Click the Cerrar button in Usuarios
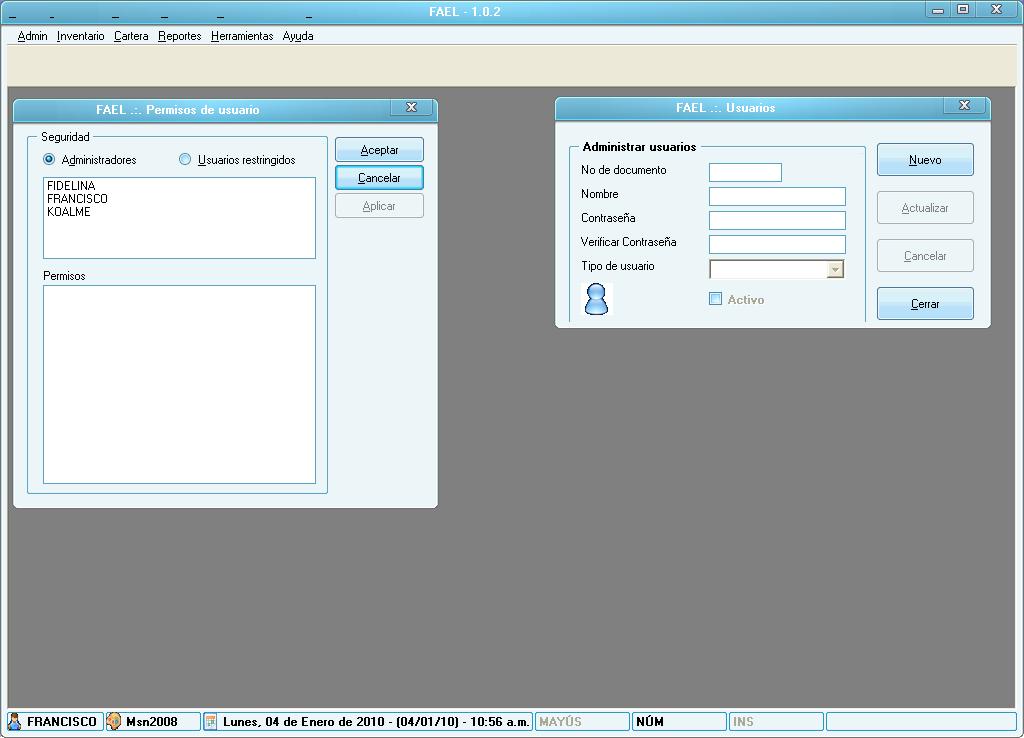The width and height of the screenshot is (1024, 738). [x=925, y=304]
